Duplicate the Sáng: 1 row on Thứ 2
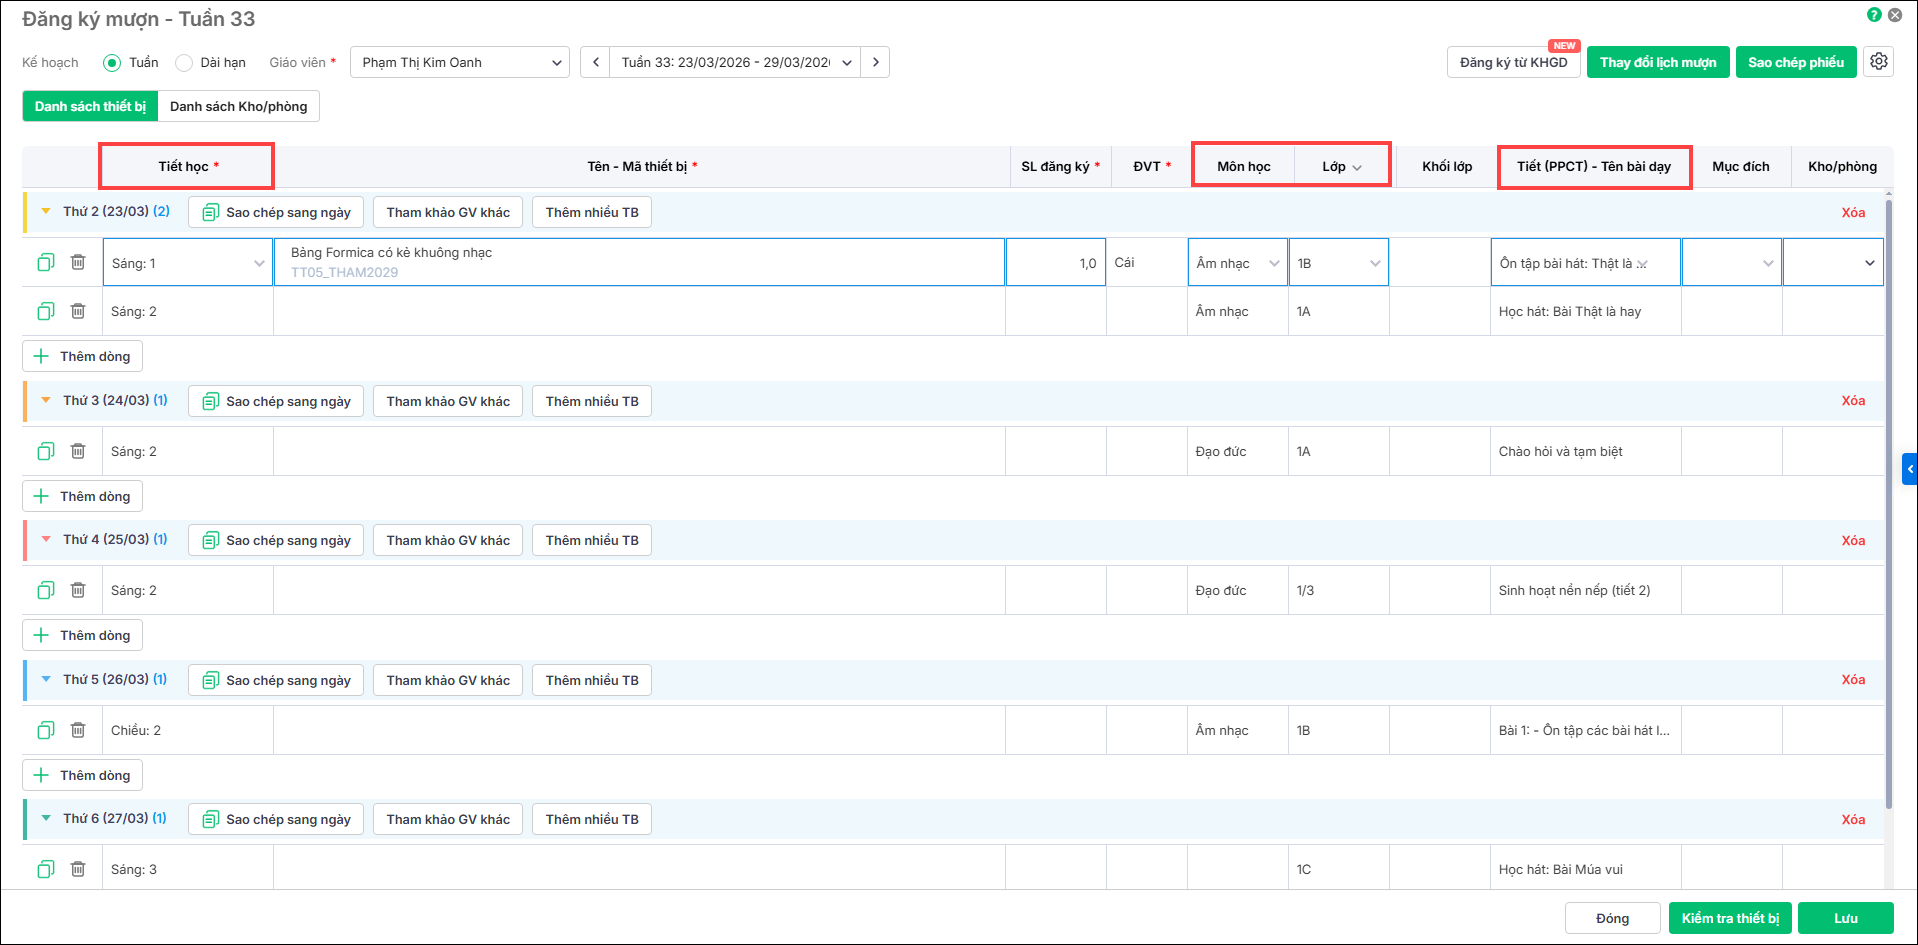The height and width of the screenshot is (945, 1918). pyautogui.click(x=46, y=262)
